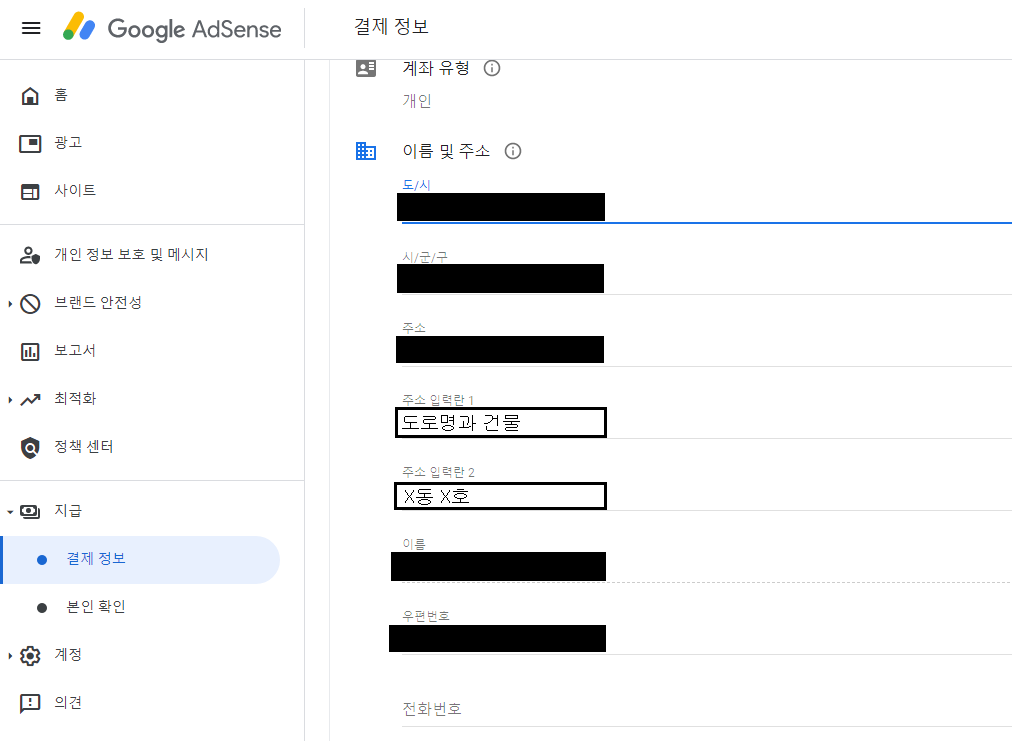This screenshot has height=741, width=1012.
Task: Click the 이름 input field
Action: point(706,567)
